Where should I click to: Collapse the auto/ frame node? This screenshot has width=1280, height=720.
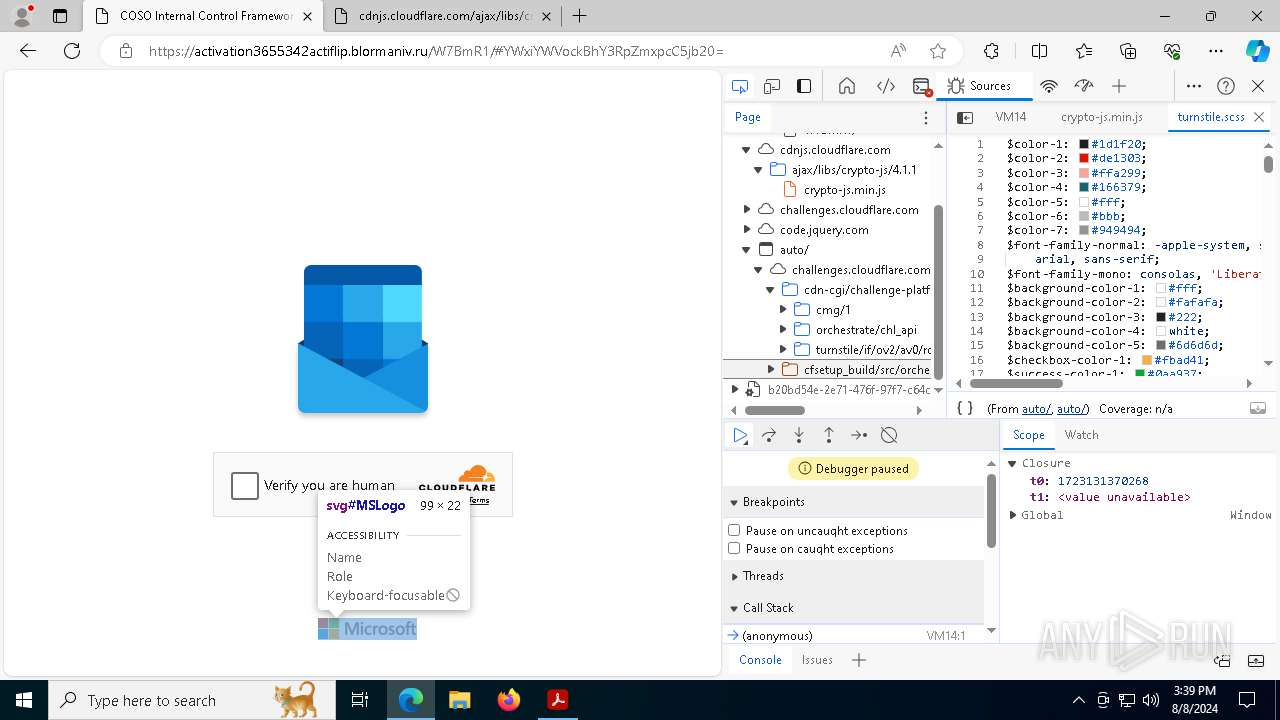(746, 249)
